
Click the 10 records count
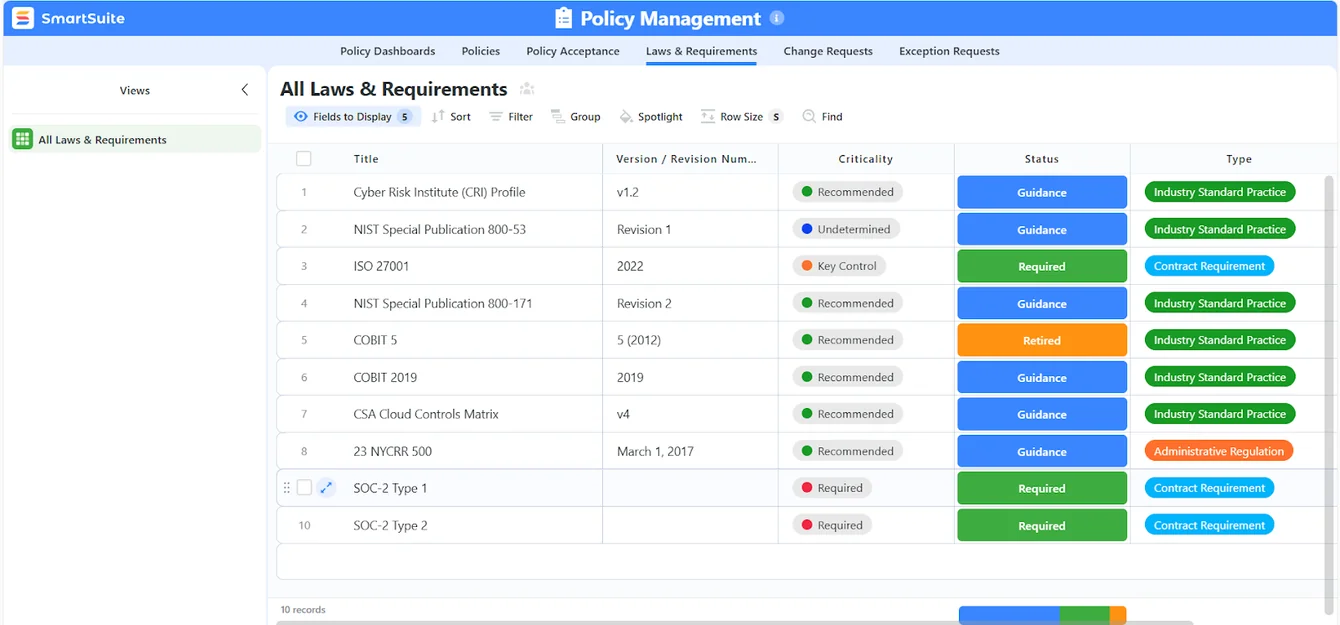coord(303,610)
